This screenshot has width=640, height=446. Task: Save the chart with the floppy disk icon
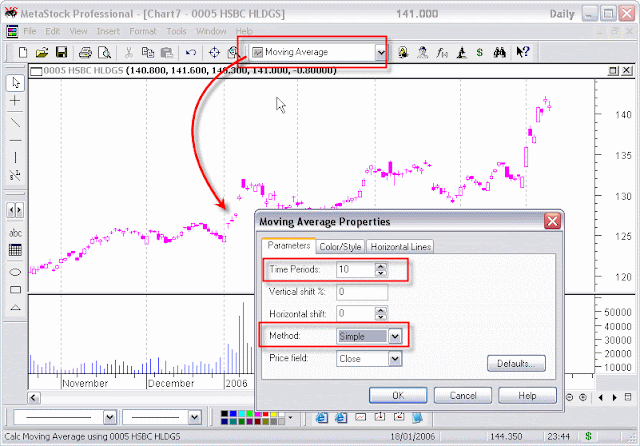point(61,52)
